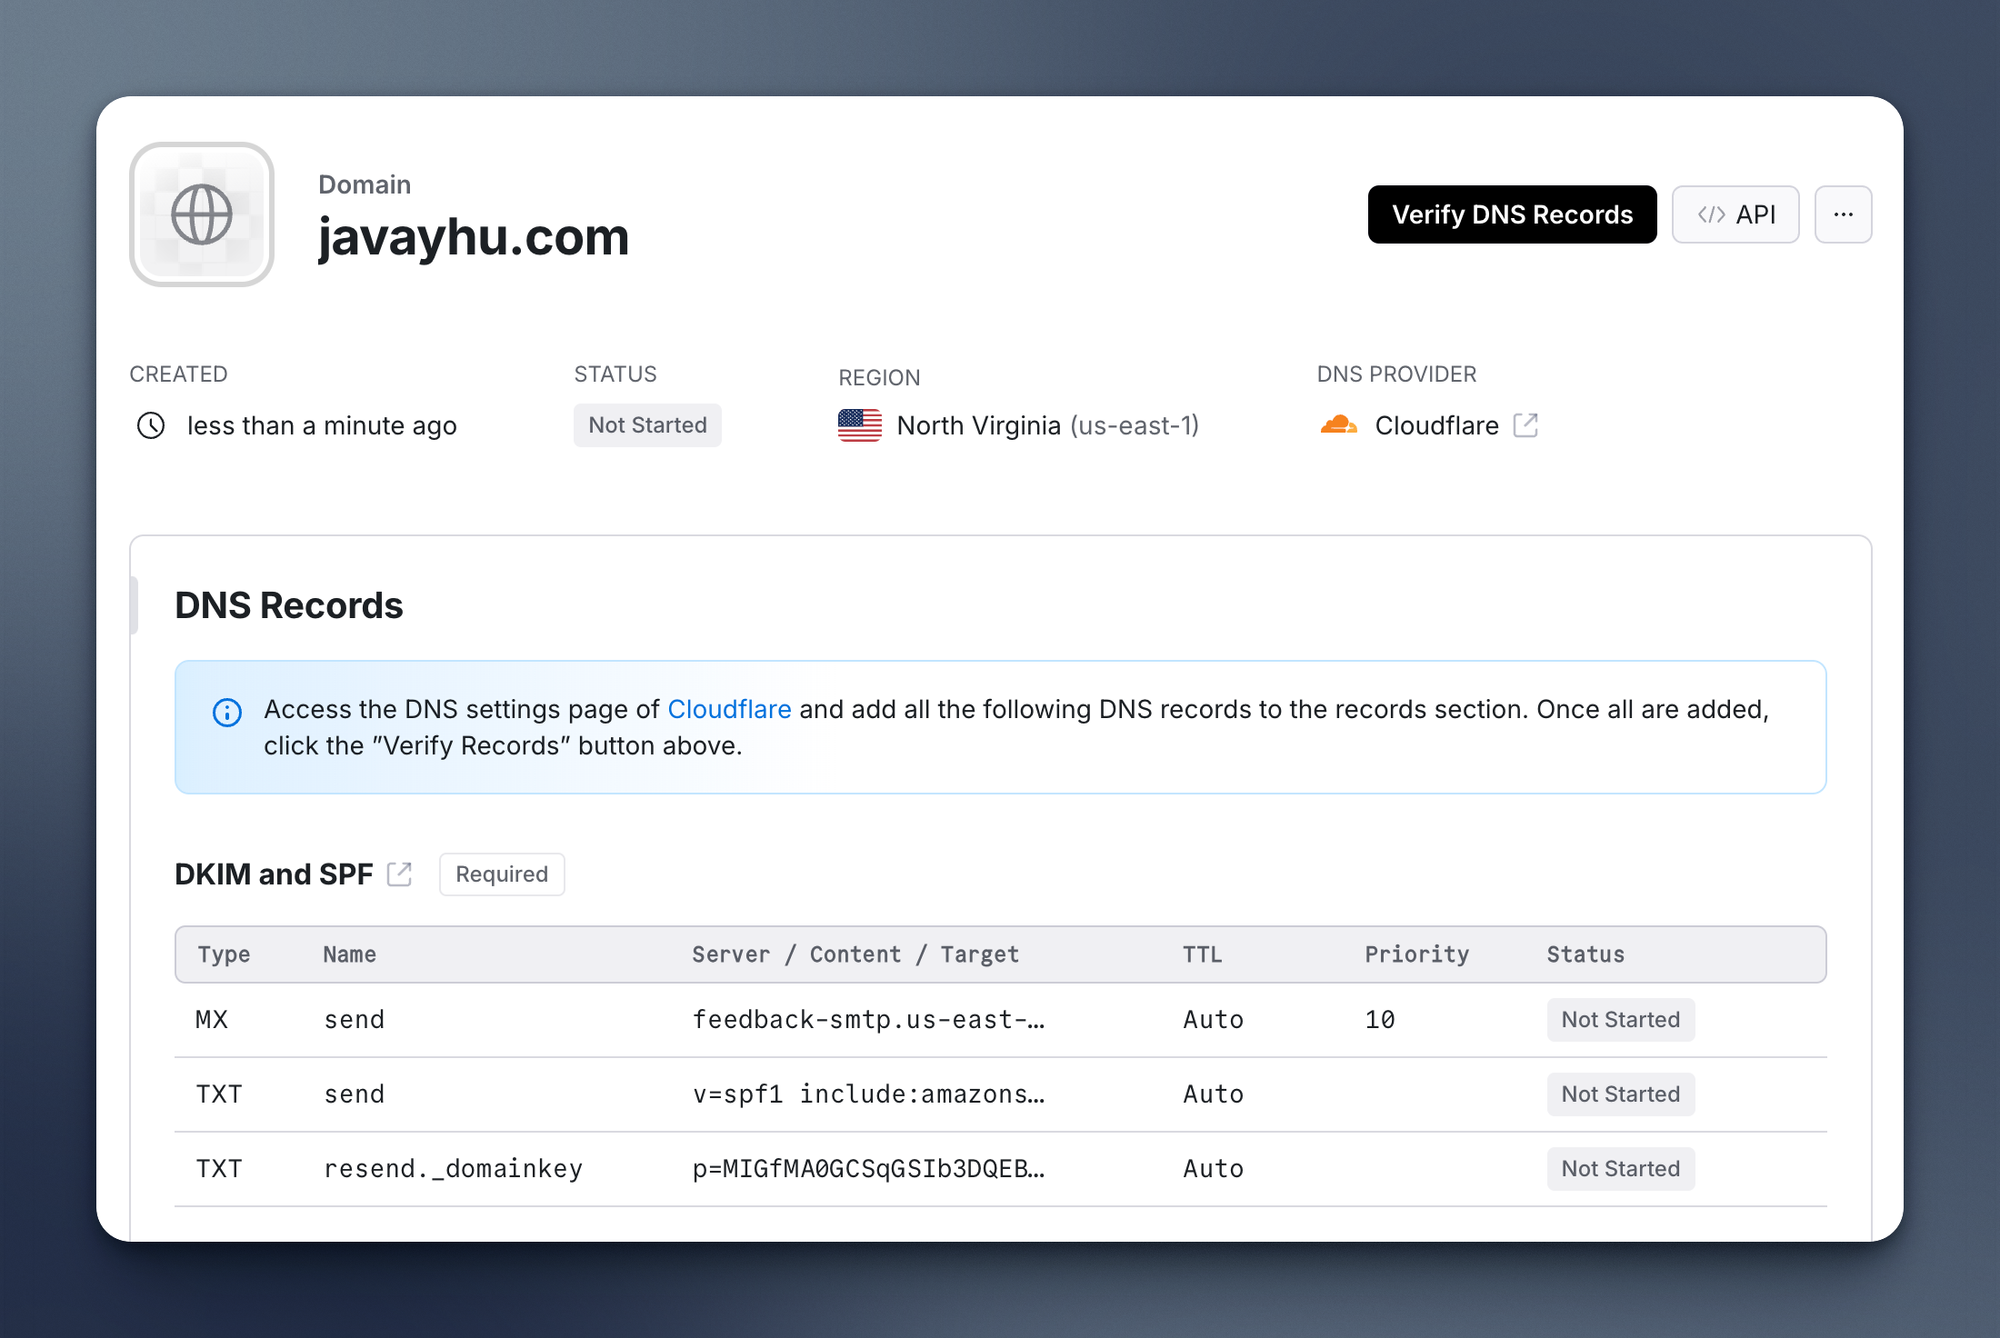Click the Verify DNS Records button
The width and height of the screenshot is (2000, 1338).
pyautogui.click(x=1511, y=214)
